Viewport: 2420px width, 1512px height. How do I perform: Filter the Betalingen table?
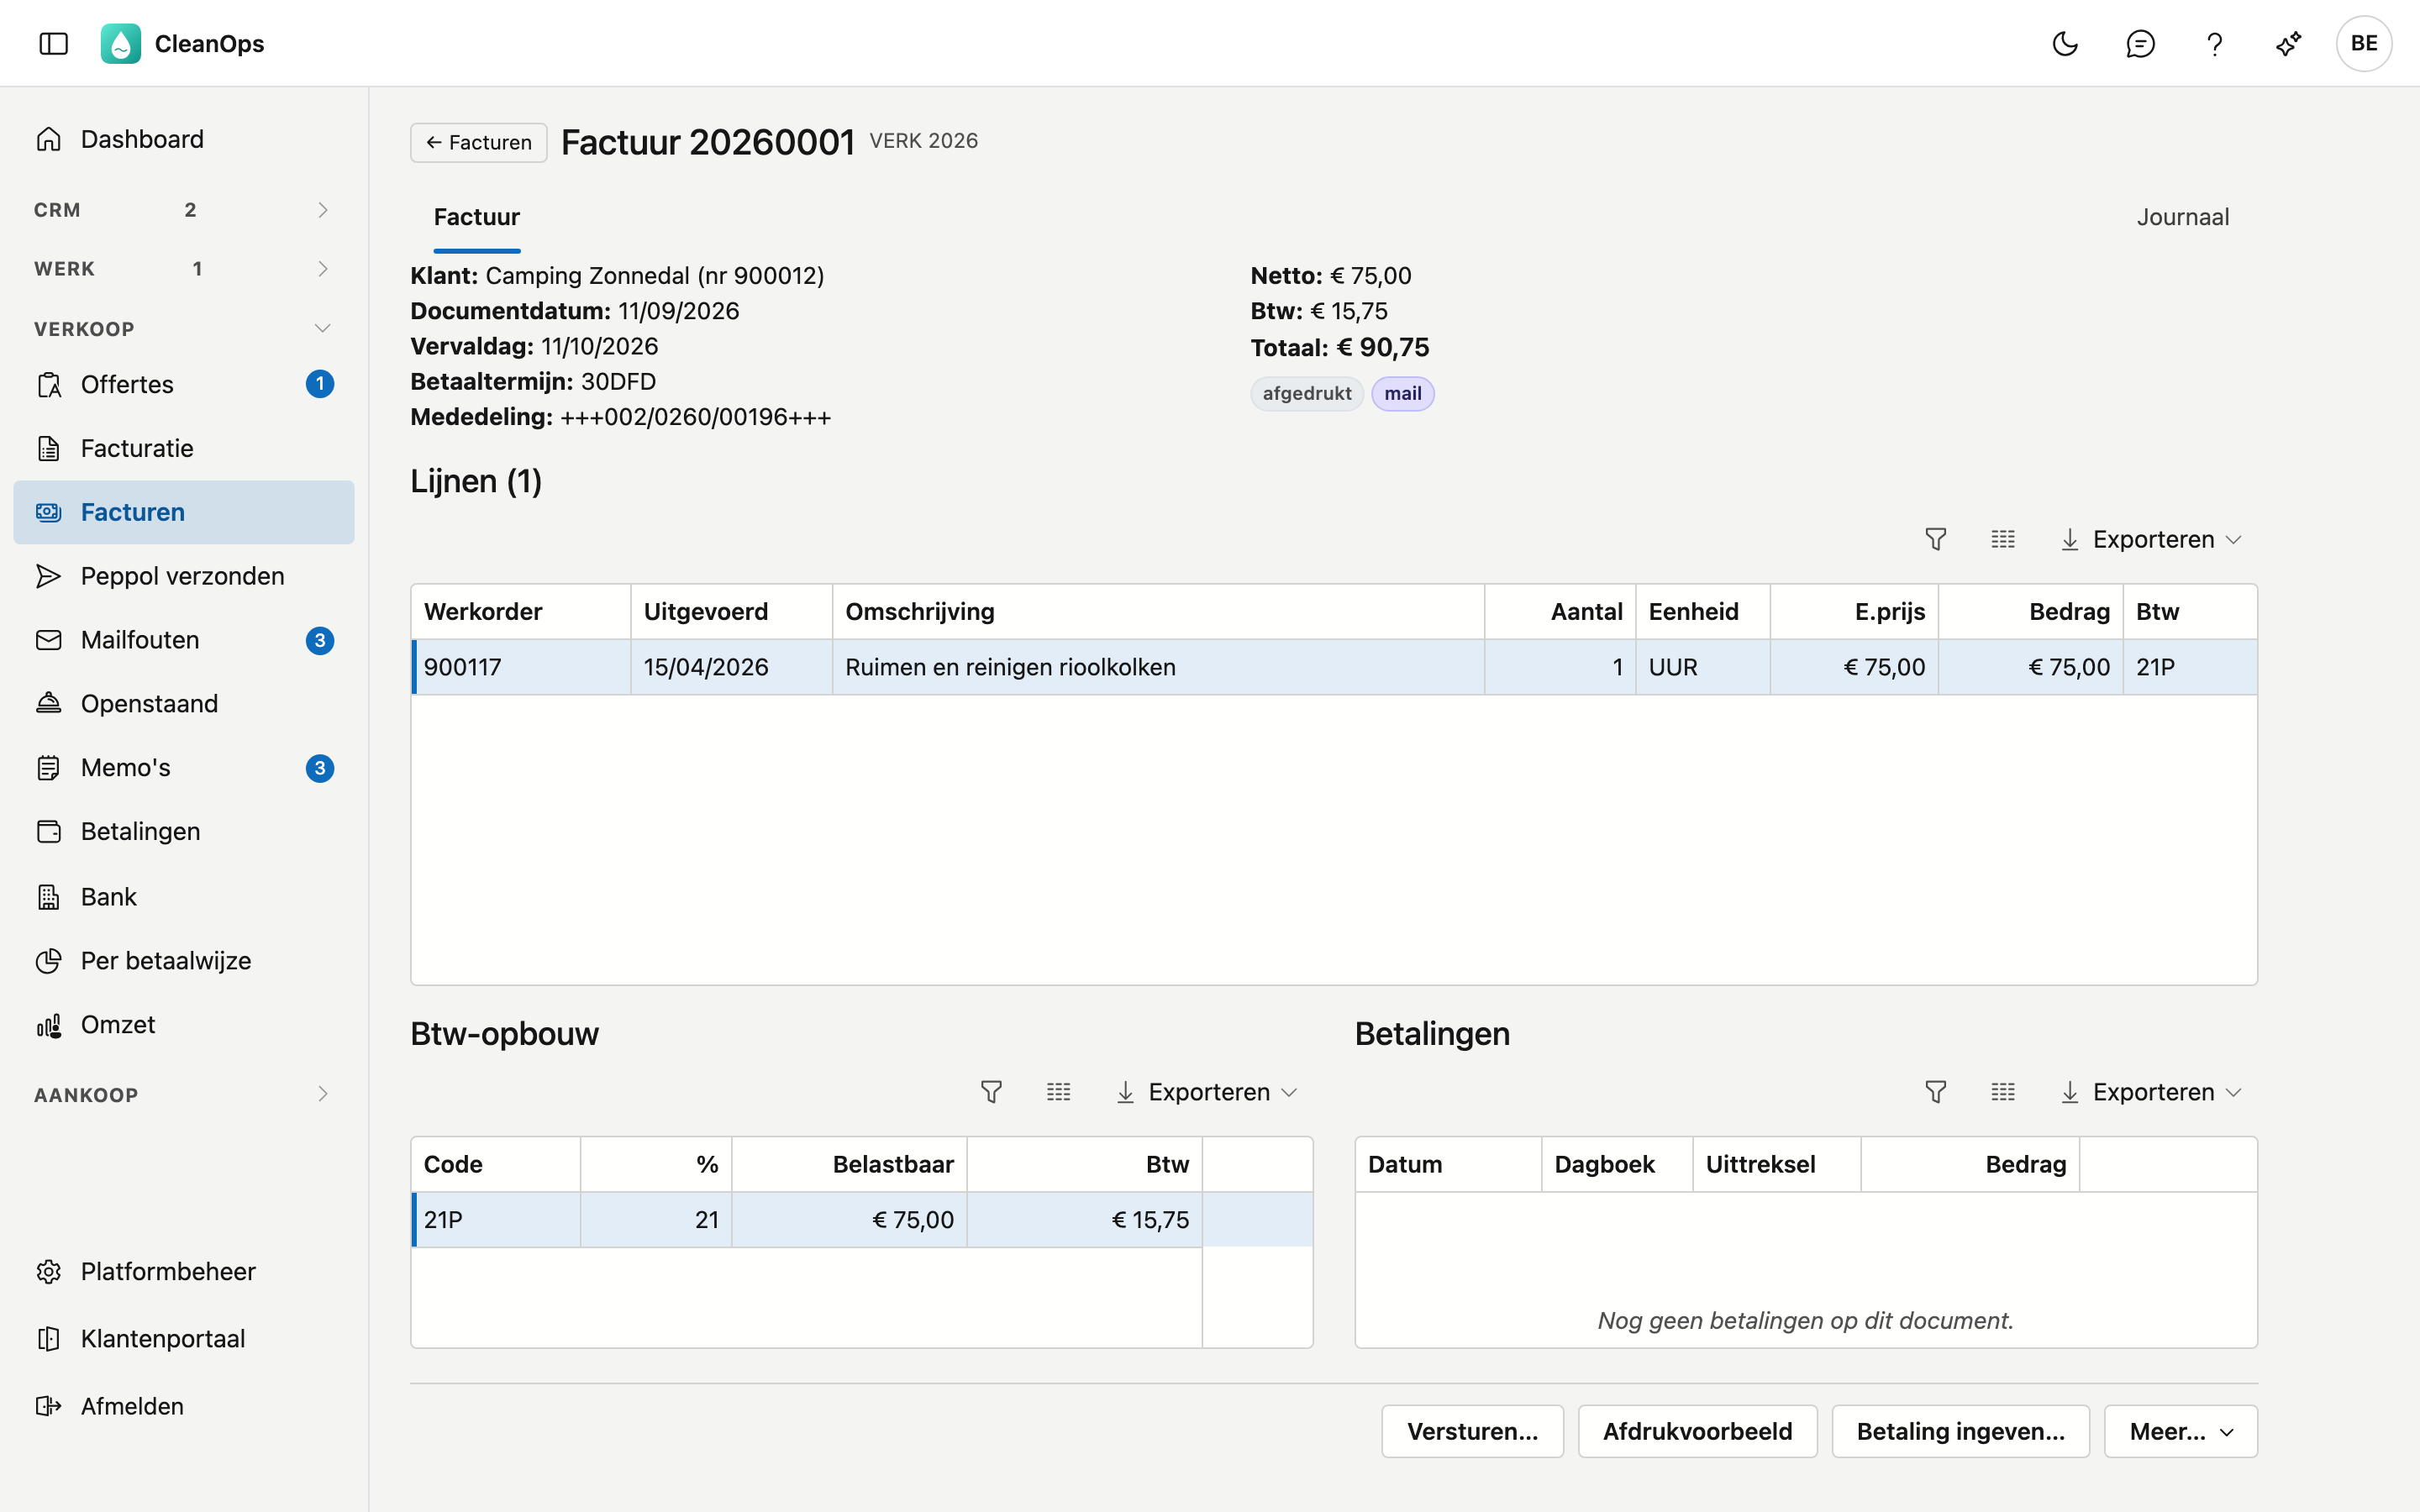[x=1935, y=1092]
